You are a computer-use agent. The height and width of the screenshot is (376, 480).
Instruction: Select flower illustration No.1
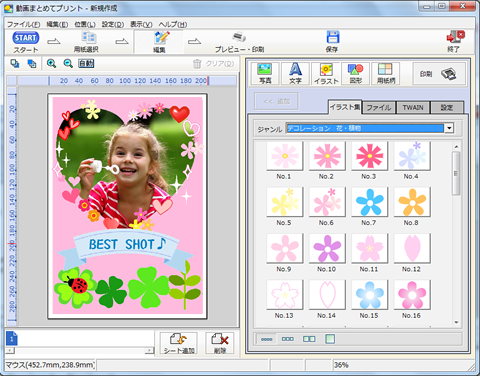coord(285,156)
